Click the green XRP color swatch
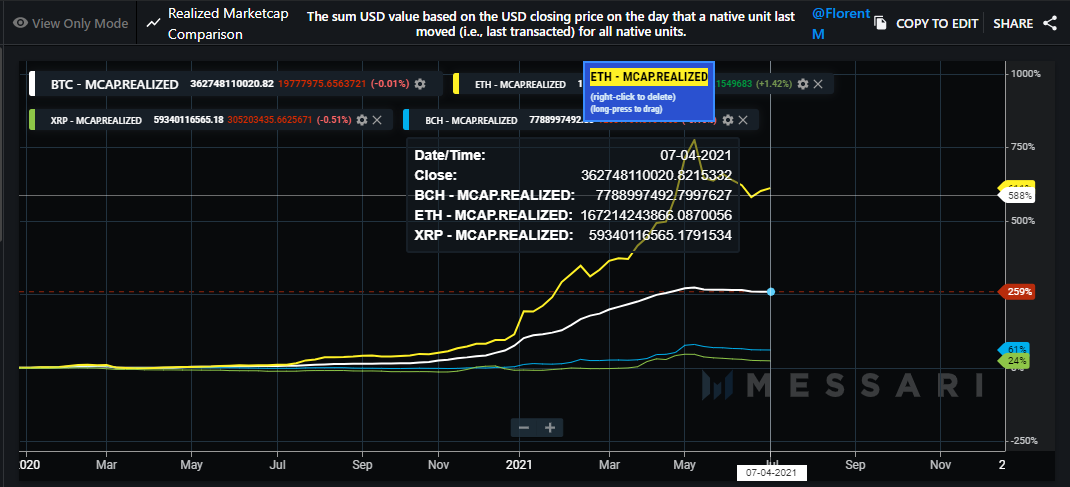Viewport: 1070px width, 487px height. tap(32, 120)
